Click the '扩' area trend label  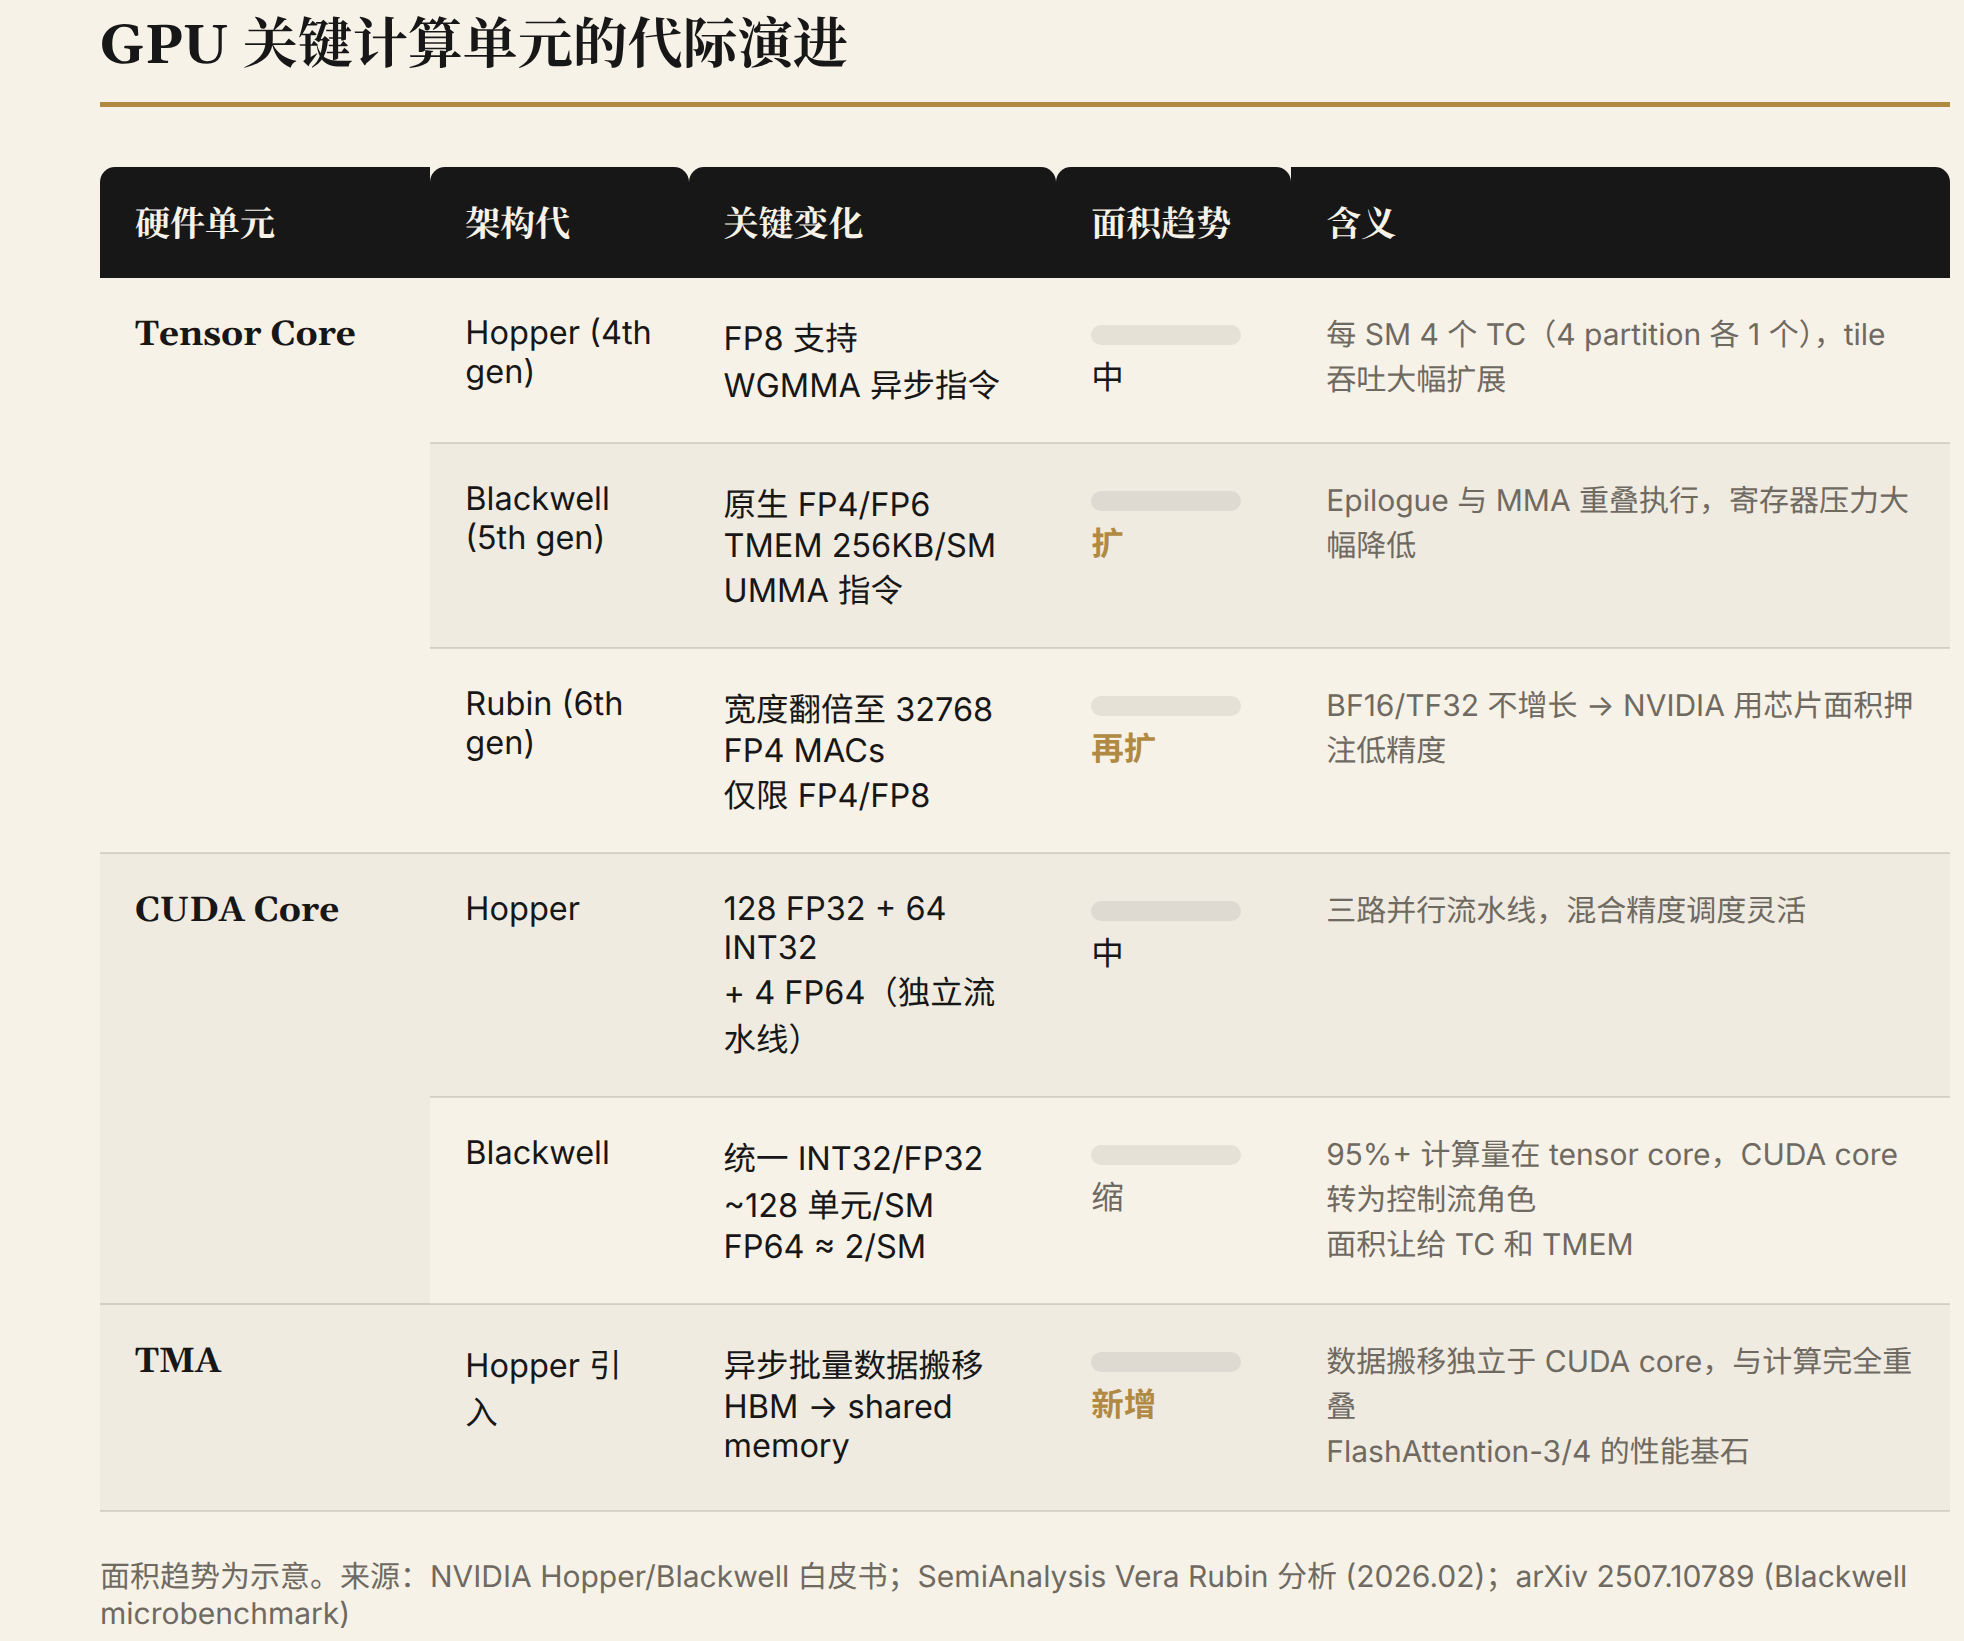(x=1107, y=543)
